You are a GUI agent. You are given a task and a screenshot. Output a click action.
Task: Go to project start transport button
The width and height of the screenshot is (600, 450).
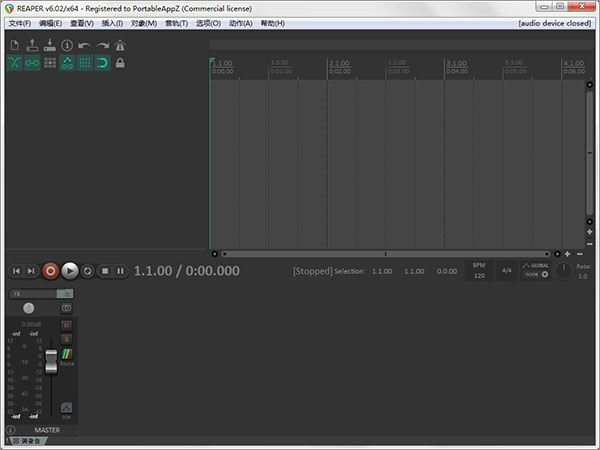pos(16,271)
